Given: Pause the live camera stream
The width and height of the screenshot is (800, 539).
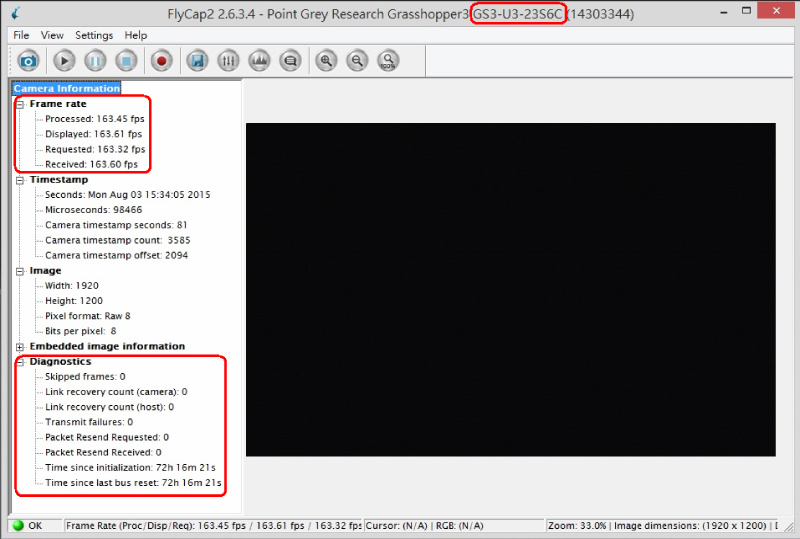Looking at the screenshot, I should 95,61.
